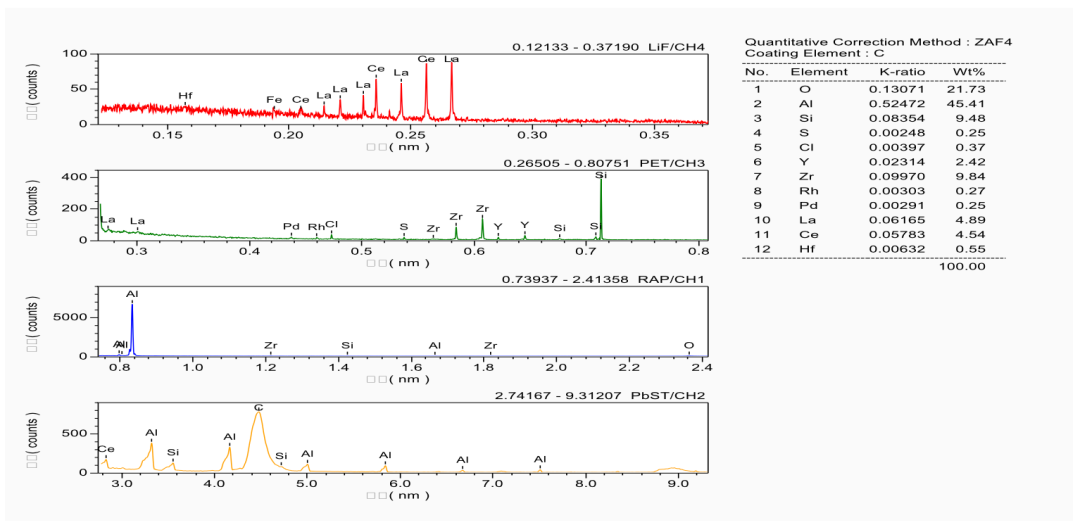Click the 2.4 axis tick in RAP spectrum
The width and height of the screenshot is (1080, 525).
[702, 368]
